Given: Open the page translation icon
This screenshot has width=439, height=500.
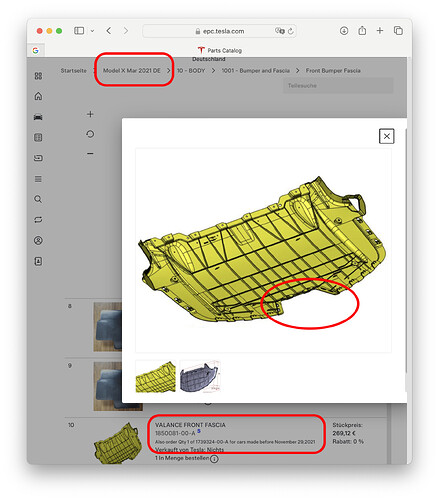Looking at the screenshot, I should point(279,31).
